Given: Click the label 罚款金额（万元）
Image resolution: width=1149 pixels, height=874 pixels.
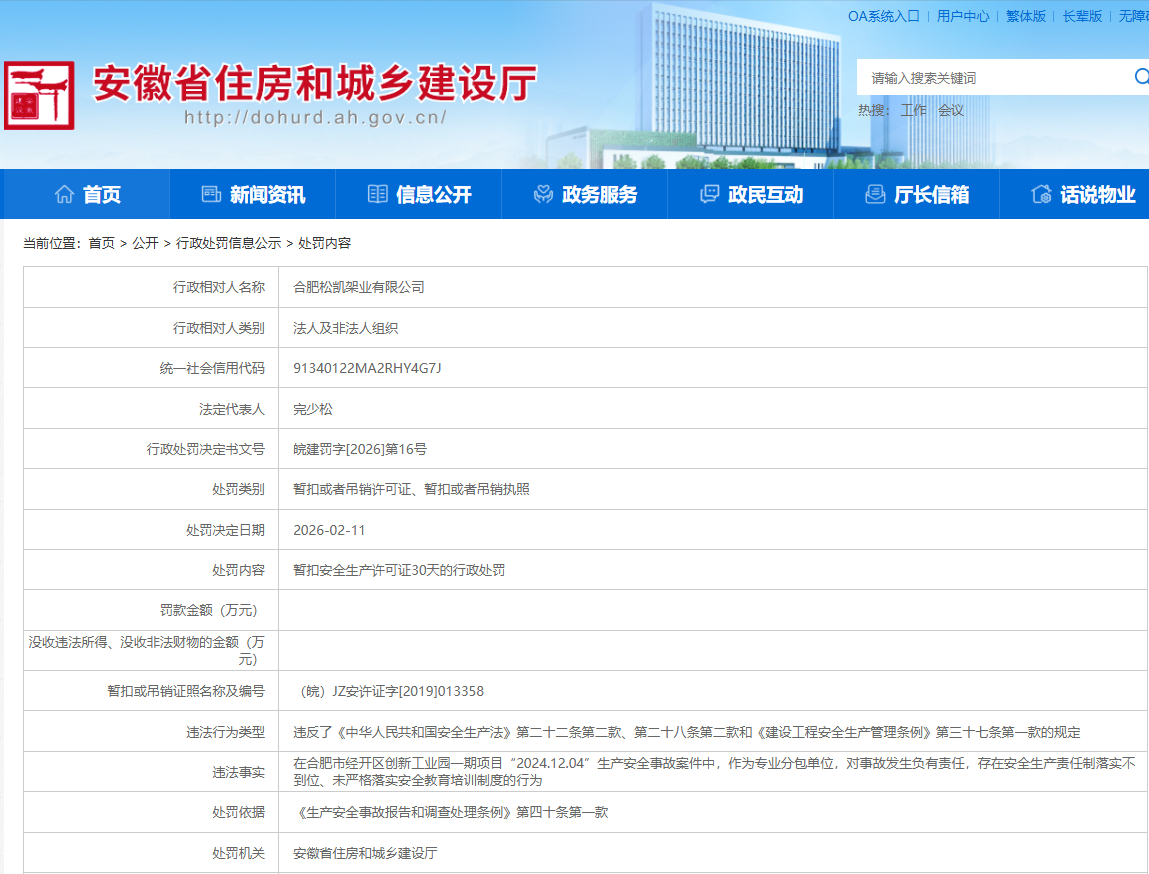Looking at the screenshot, I should (x=209, y=610).
